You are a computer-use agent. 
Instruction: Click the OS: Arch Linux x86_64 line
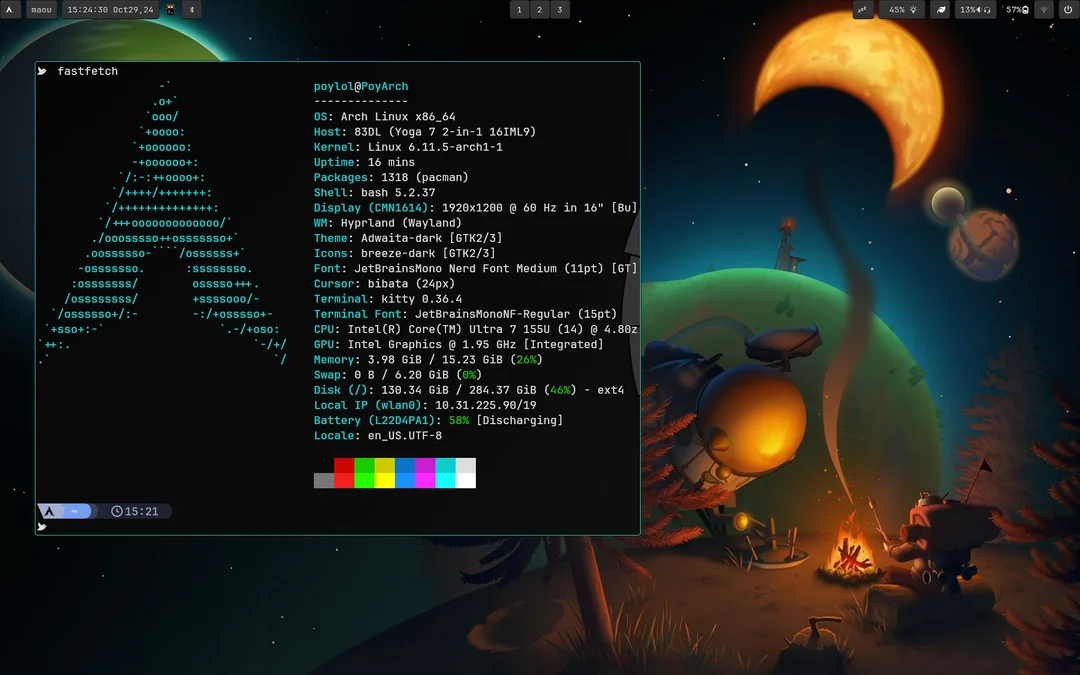point(384,116)
